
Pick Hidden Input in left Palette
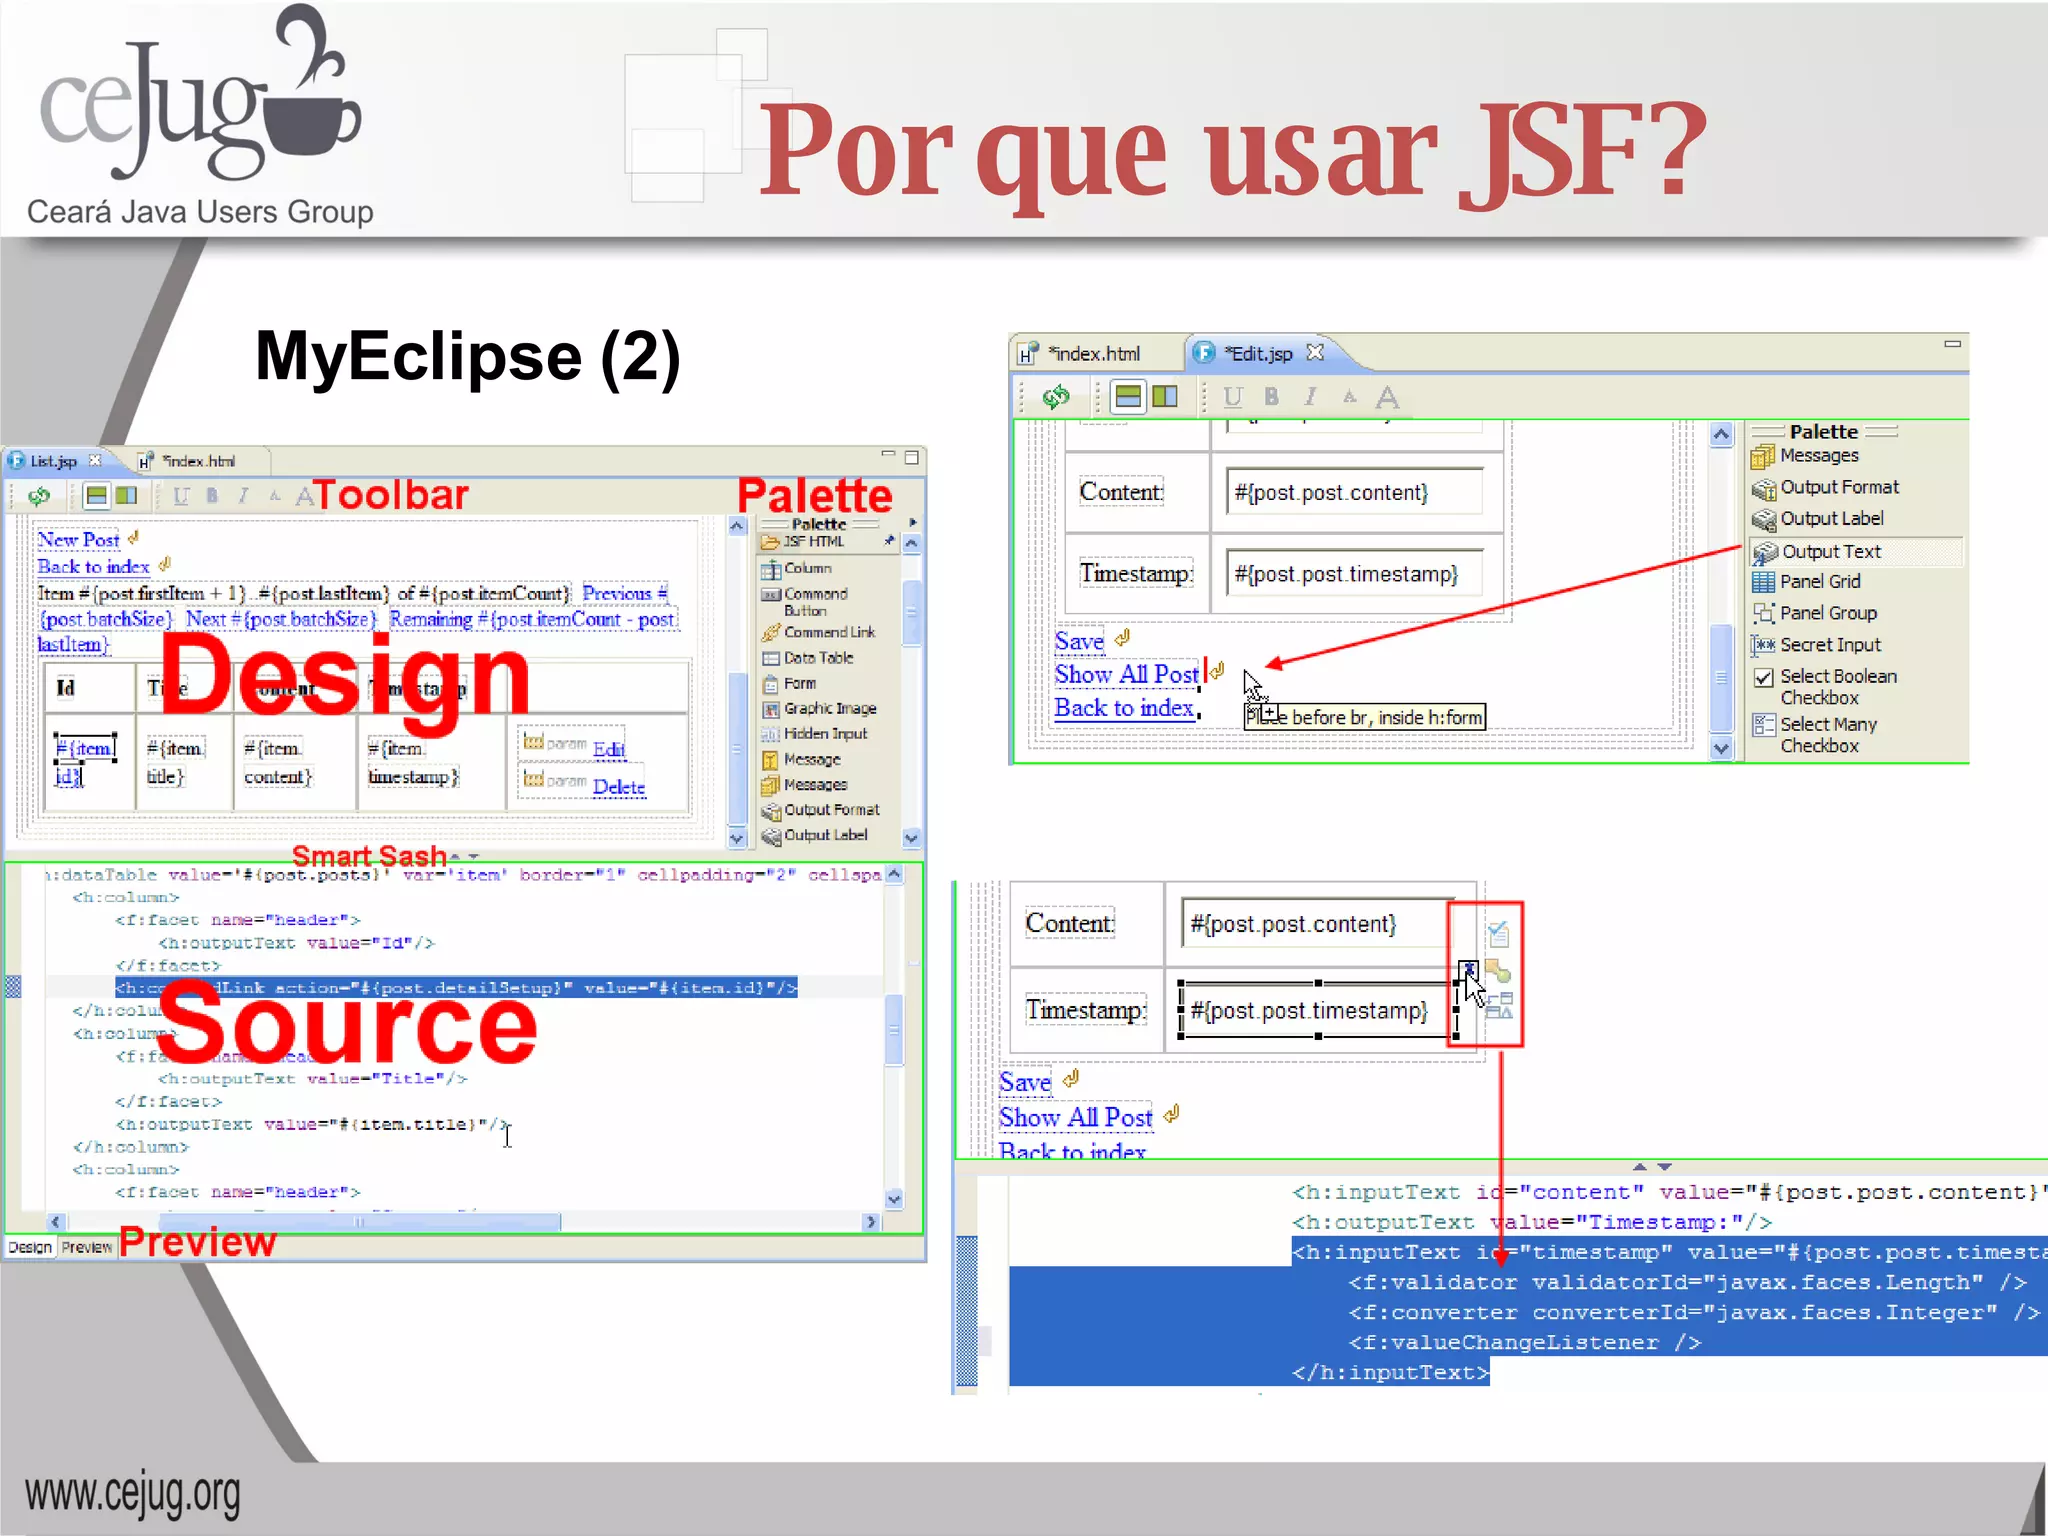pyautogui.click(x=815, y=734)
